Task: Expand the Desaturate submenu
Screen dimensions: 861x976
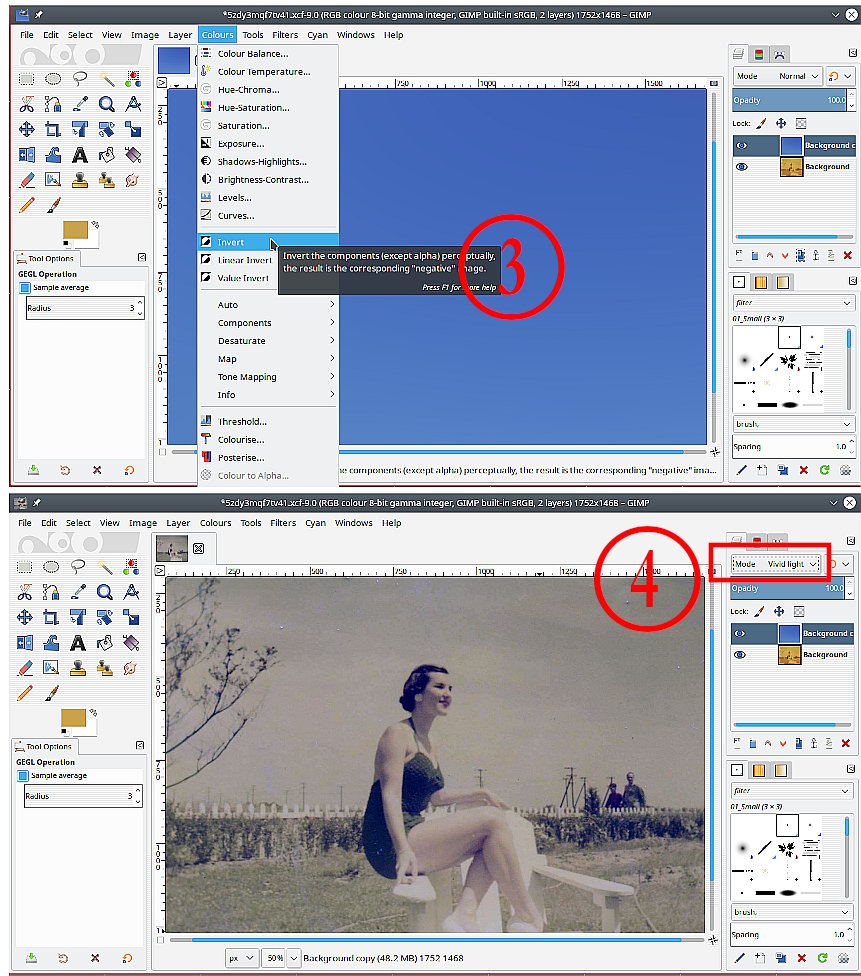Action: point(268,340)
